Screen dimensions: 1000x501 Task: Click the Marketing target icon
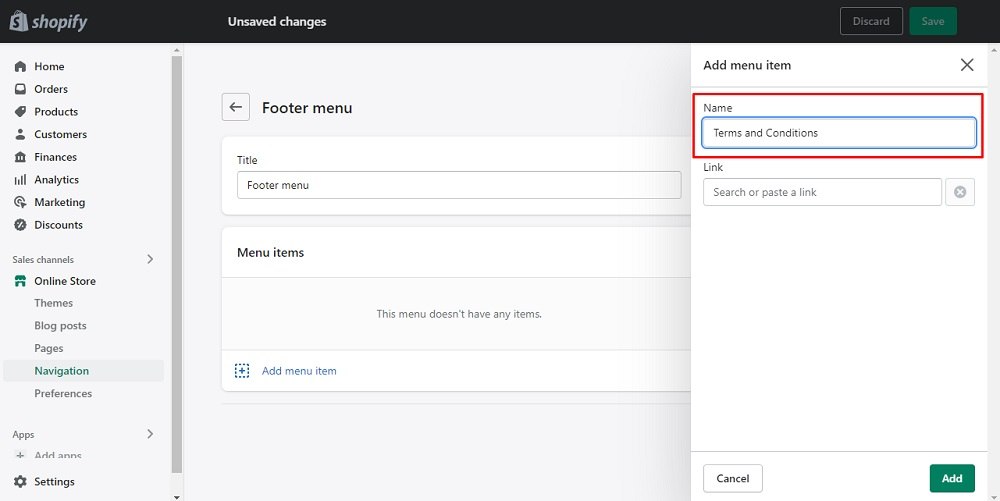[20, 202]
